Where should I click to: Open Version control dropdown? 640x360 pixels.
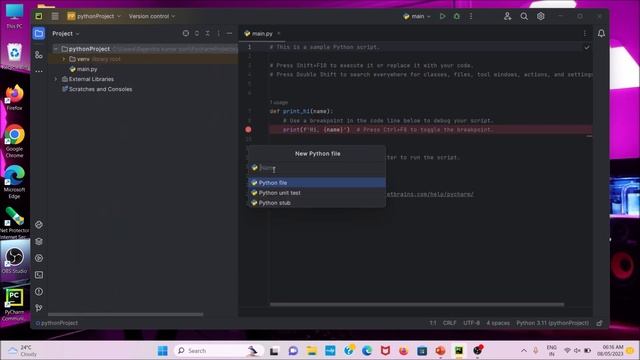click(x=152, y=16)
